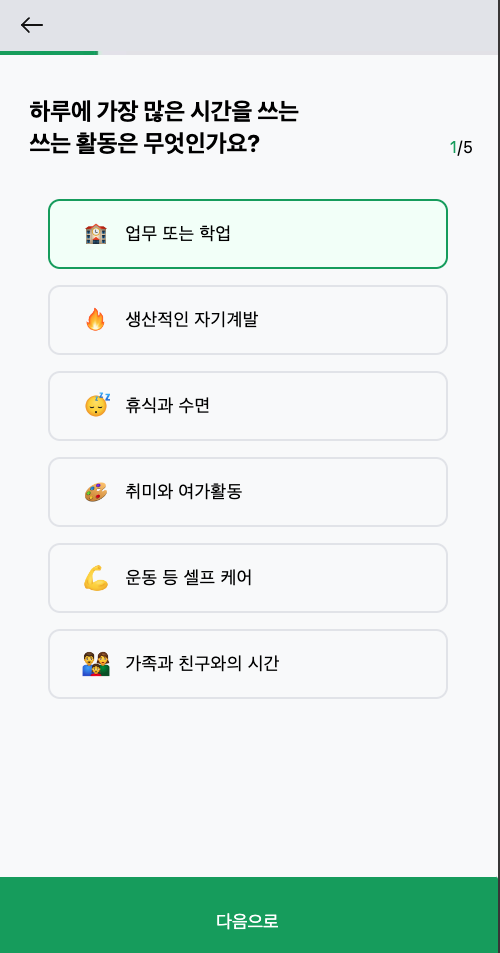Go back using the left arrow icon
The image size is (500, 953).
(32, 25)
